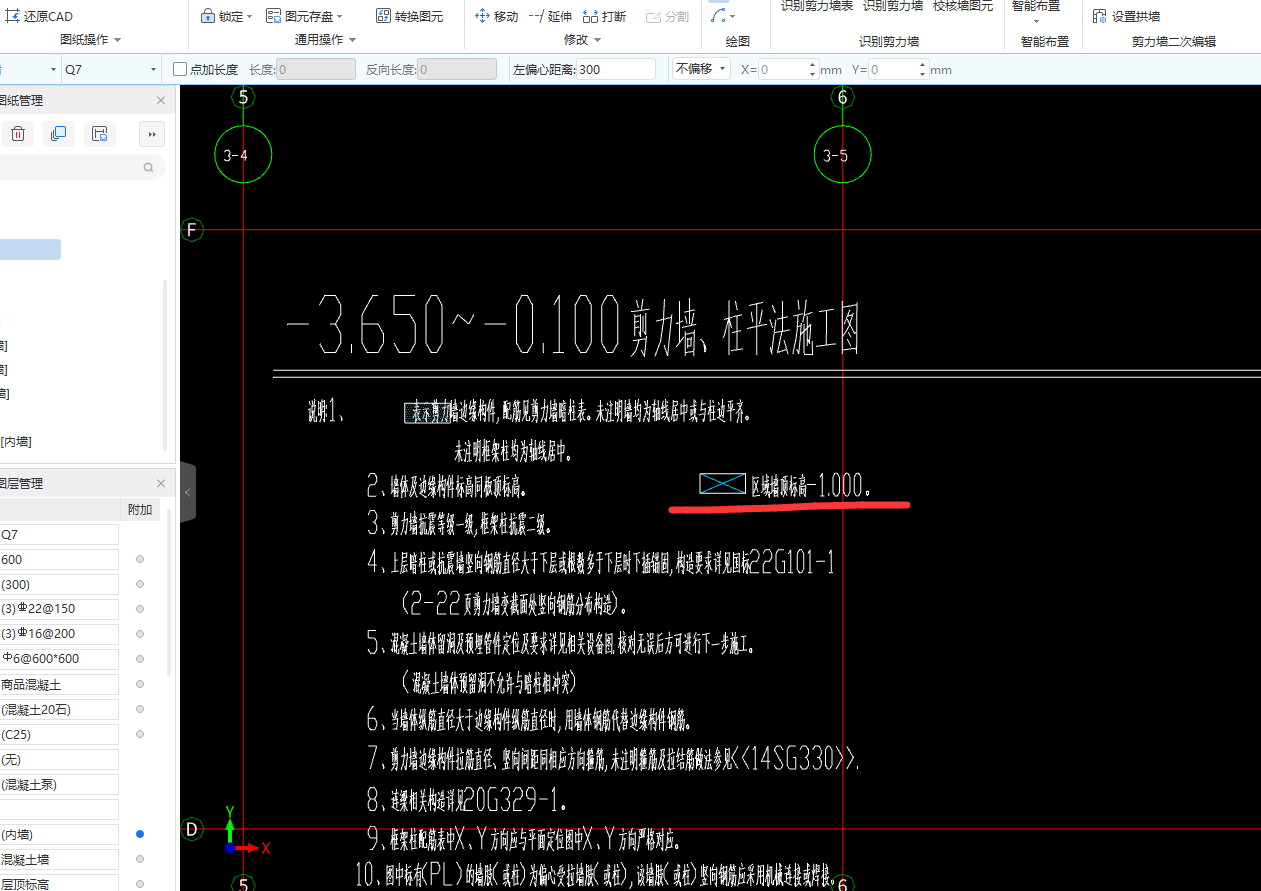Click the Q7 name property cell
Viewport: 1261px width, 891px height.
click(x=59, y=534)
